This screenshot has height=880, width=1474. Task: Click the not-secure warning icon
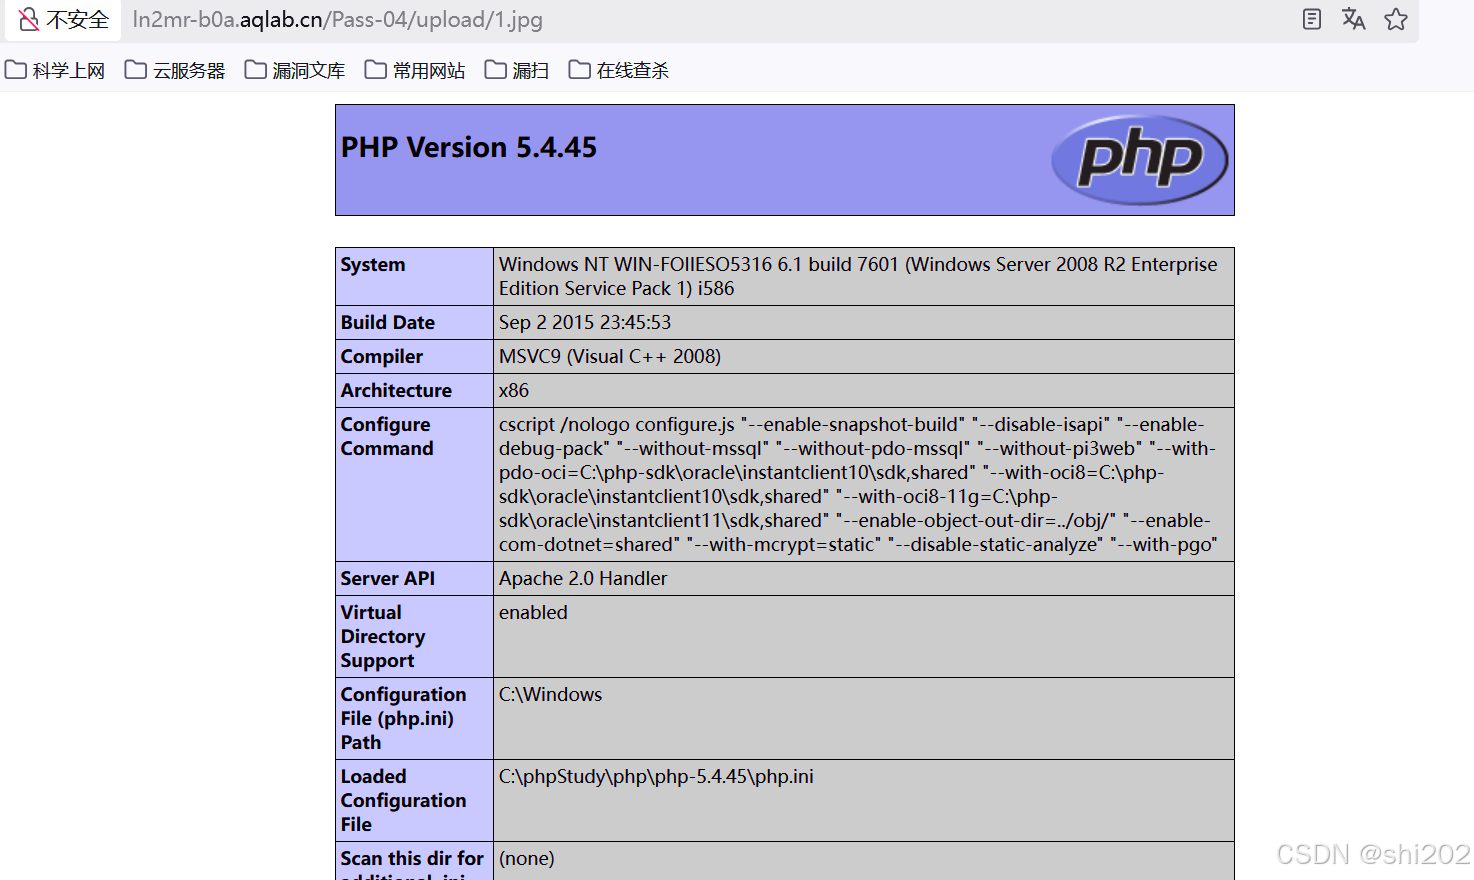pyautogui.click(x=29, y=19)
